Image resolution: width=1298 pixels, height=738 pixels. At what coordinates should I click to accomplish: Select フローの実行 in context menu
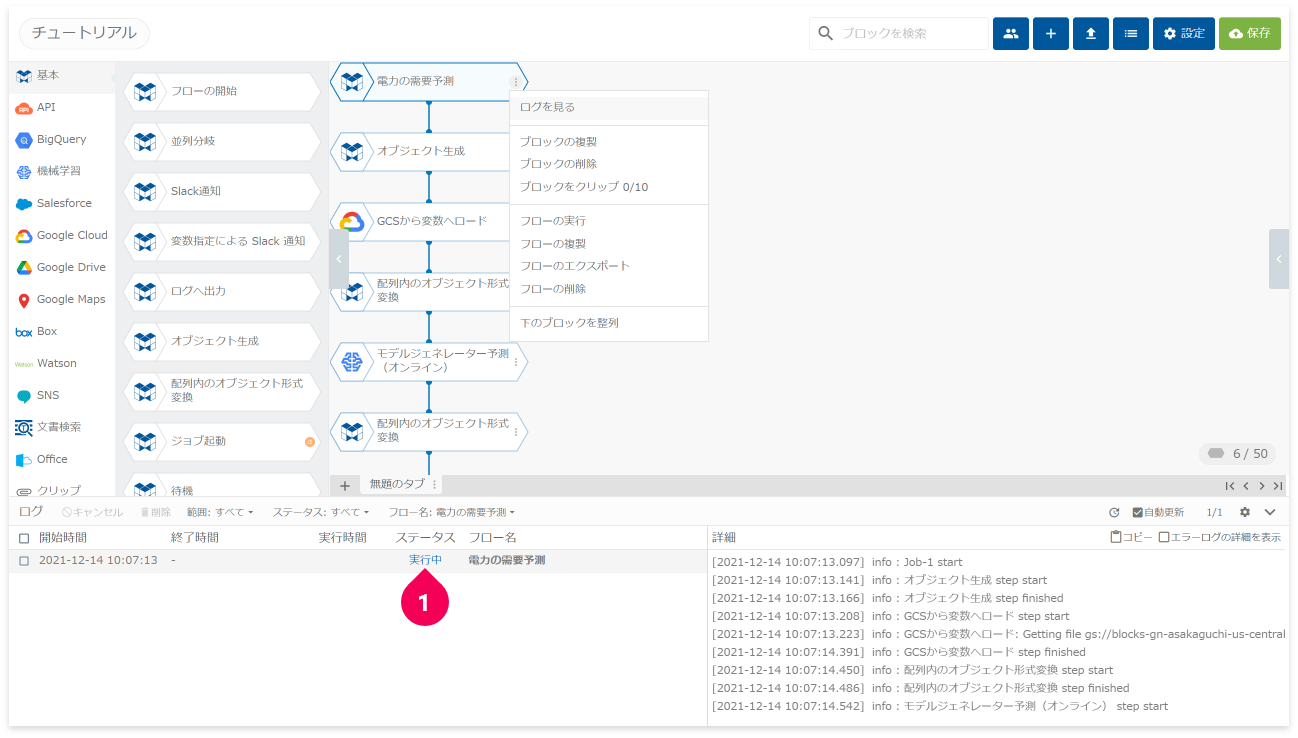tap(552, 221)
